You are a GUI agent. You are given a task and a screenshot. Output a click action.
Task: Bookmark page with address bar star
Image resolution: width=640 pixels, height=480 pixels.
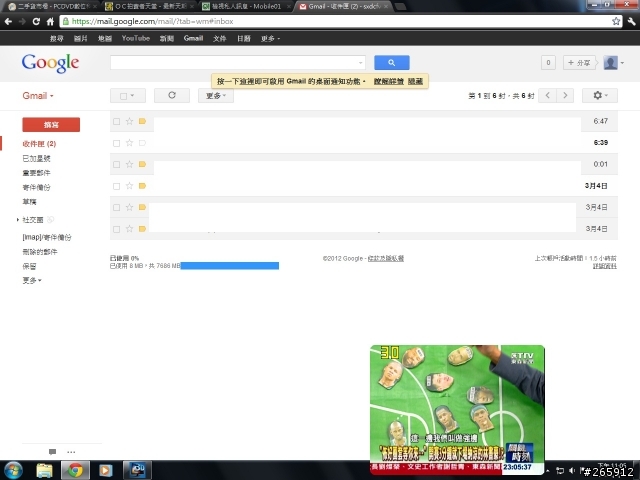coord(616,21)
